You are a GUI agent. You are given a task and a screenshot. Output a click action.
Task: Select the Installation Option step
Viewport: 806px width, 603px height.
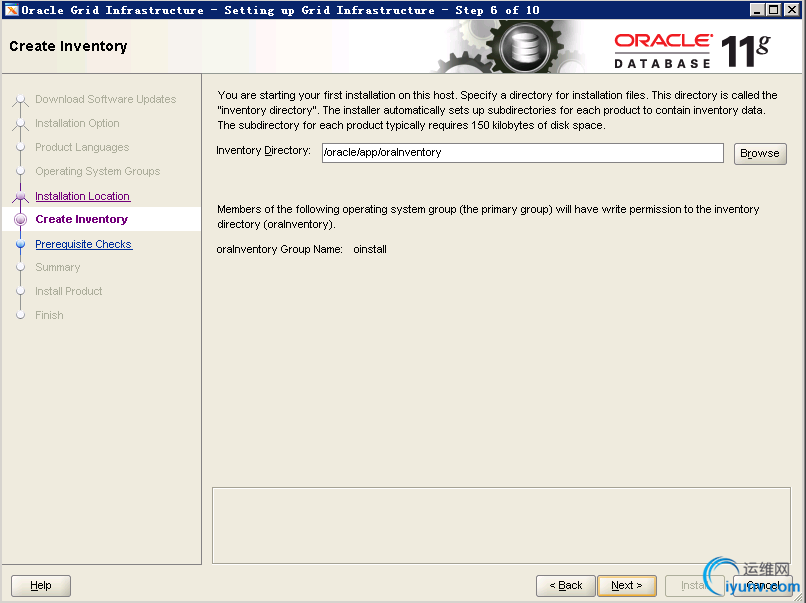(x=77, y=123)
